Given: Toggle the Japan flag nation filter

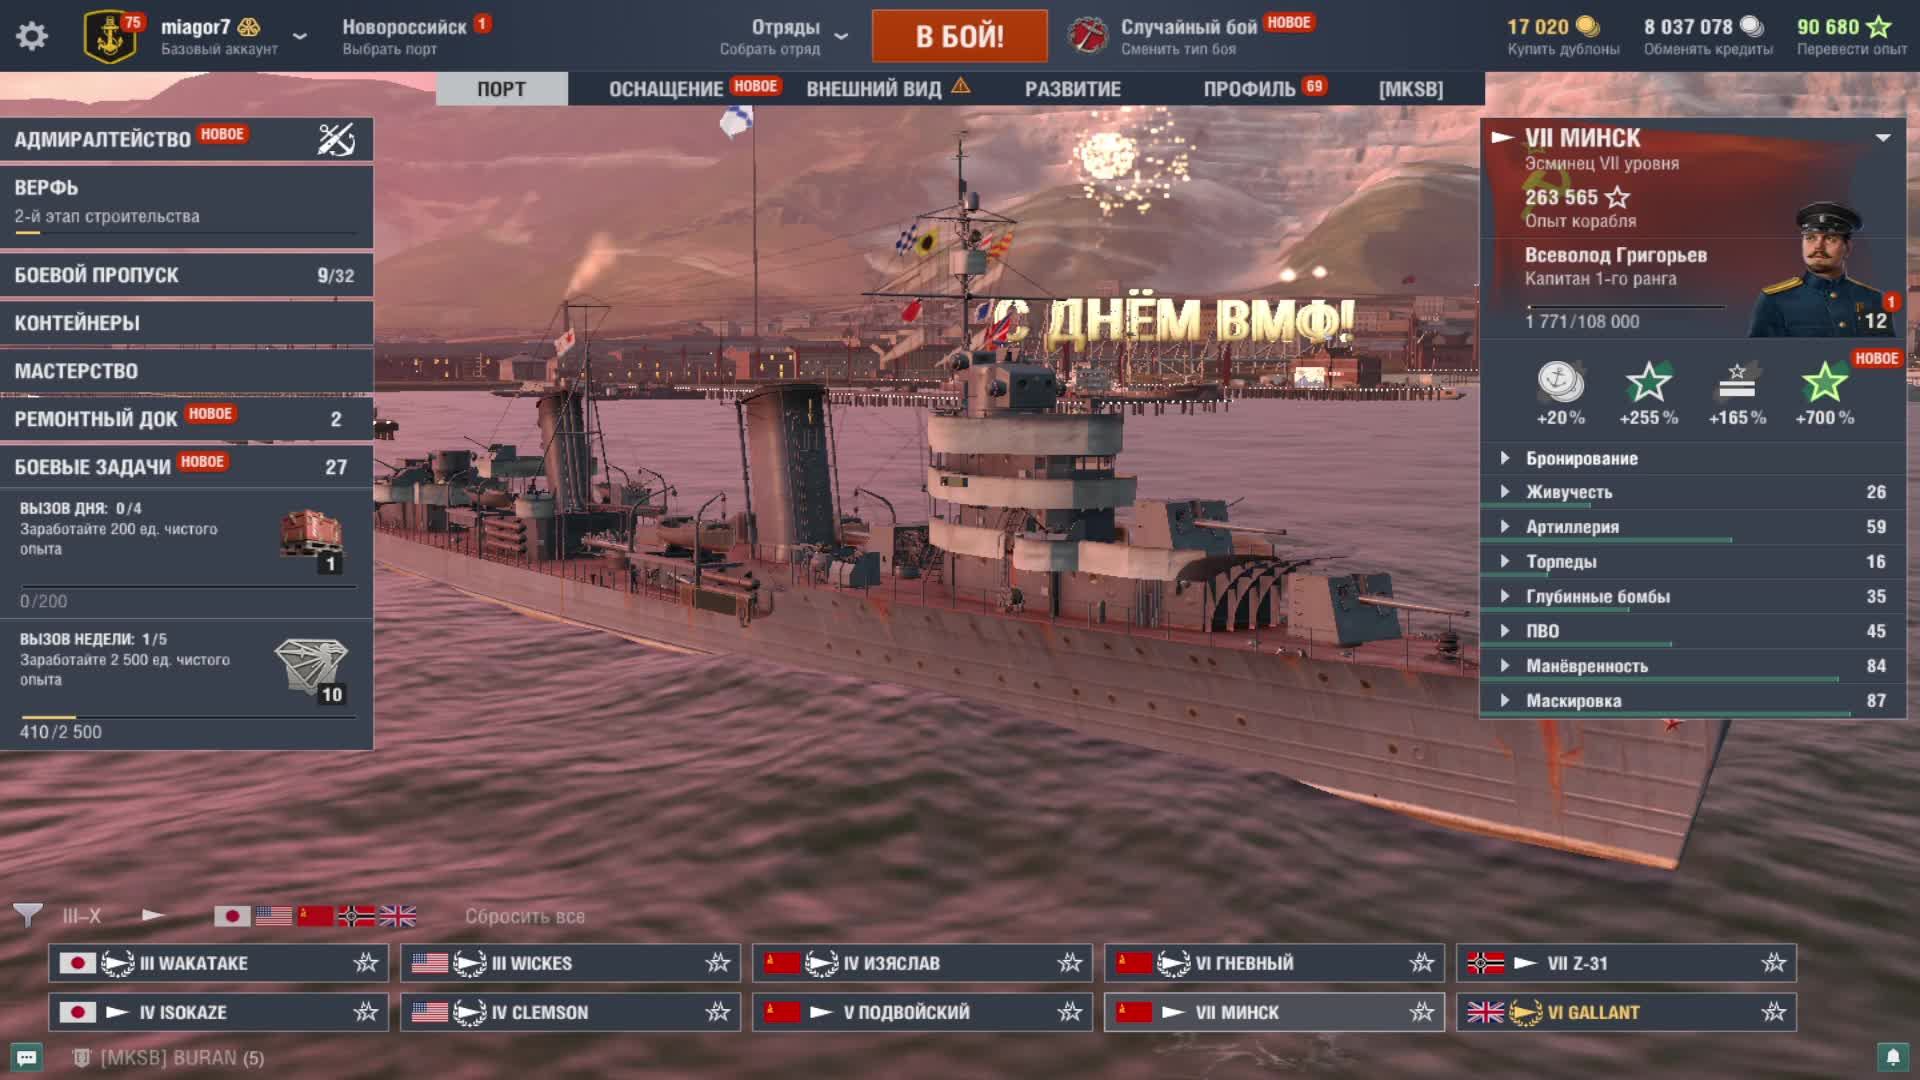Looking at the screenshot, I should [x=232, y=915].
